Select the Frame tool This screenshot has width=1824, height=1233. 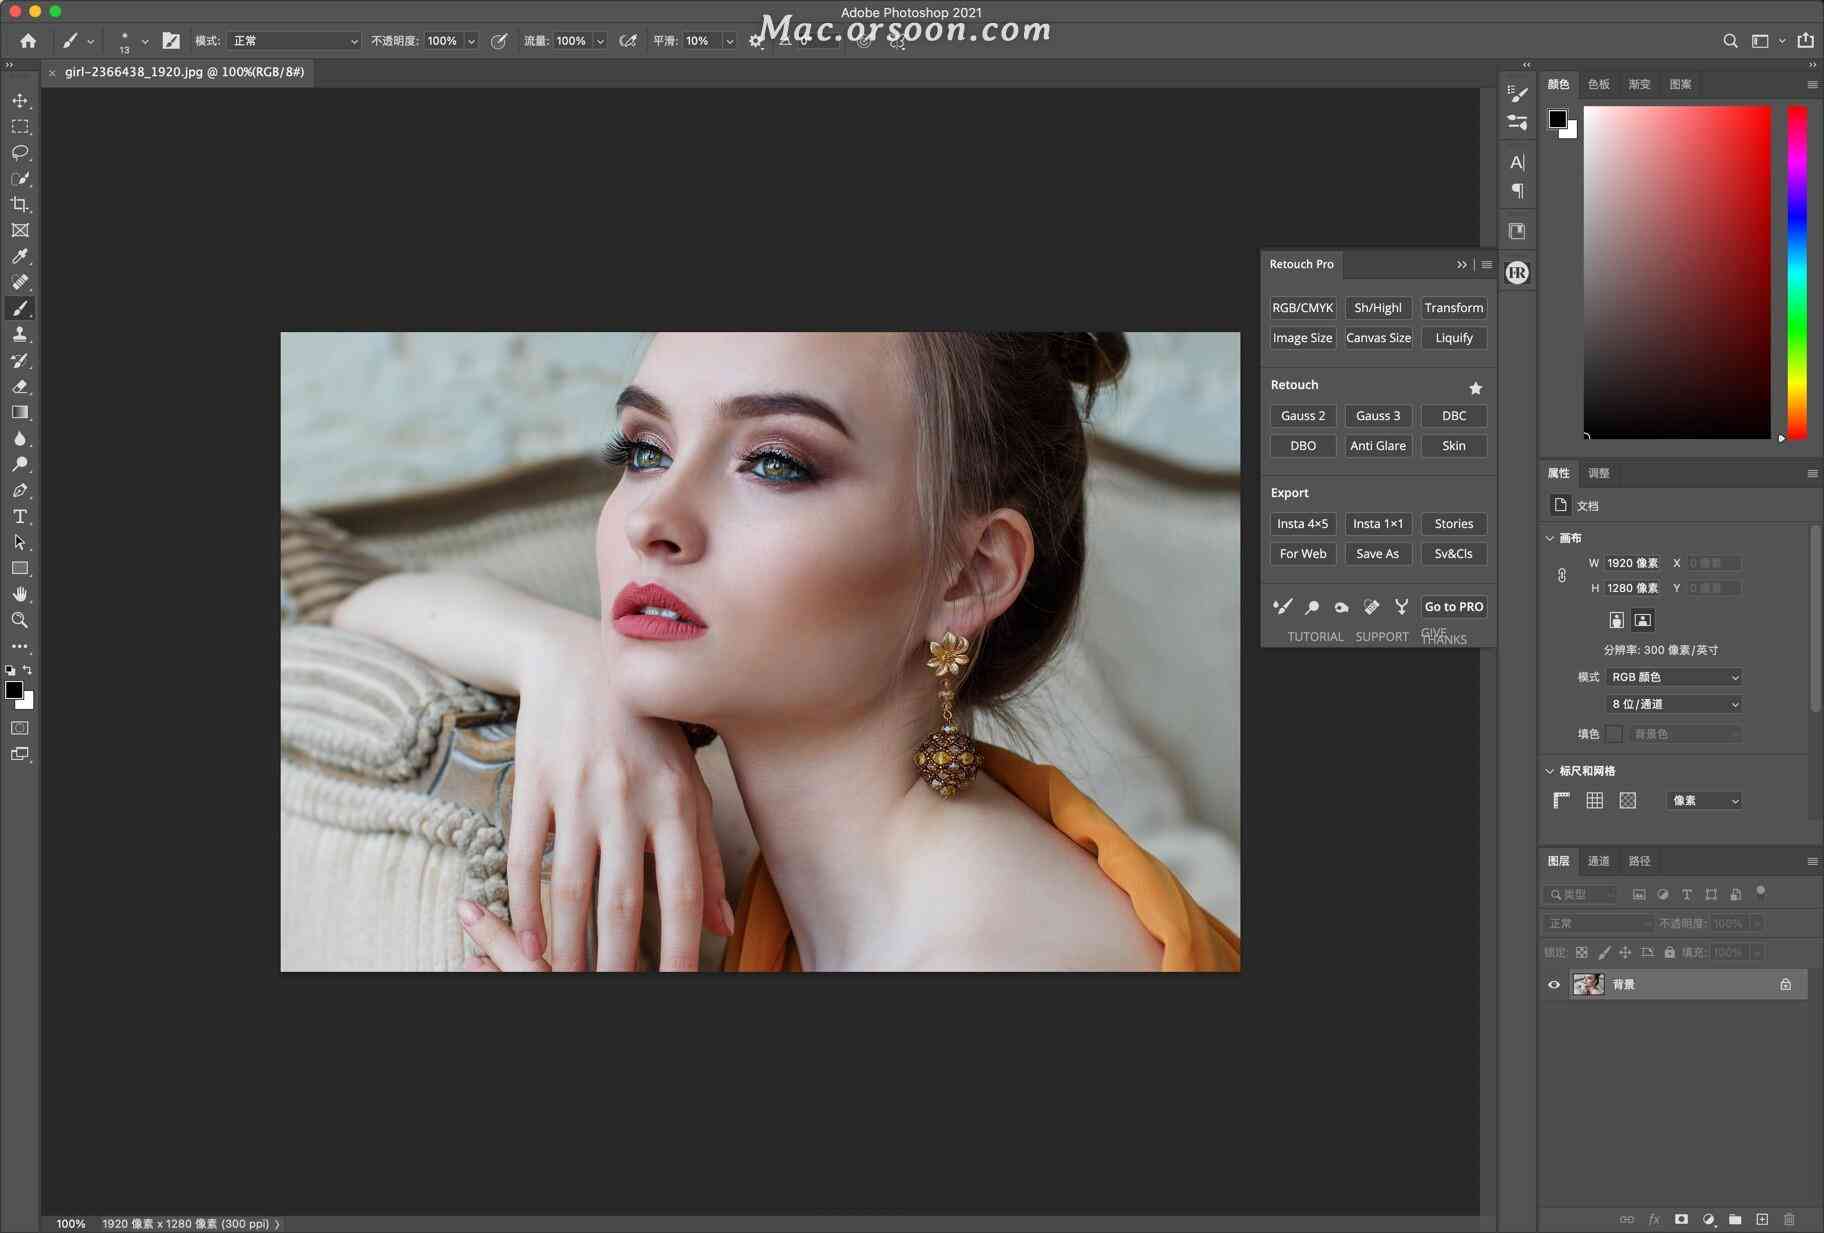click(x=20, y=230)
